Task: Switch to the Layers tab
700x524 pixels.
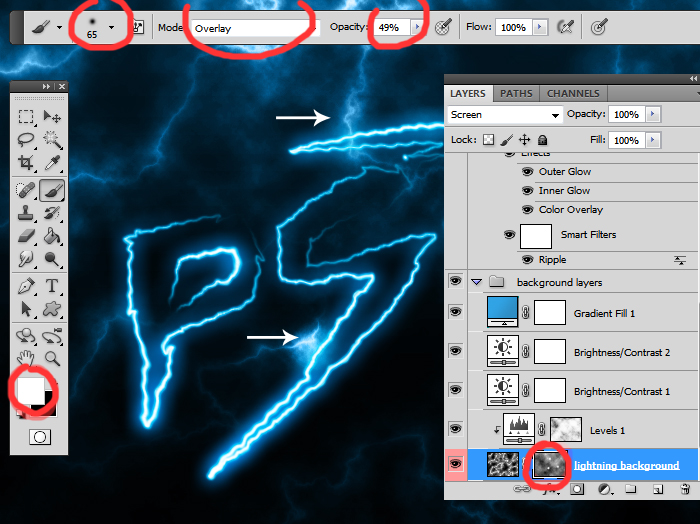Action: [x=467, y=94]
